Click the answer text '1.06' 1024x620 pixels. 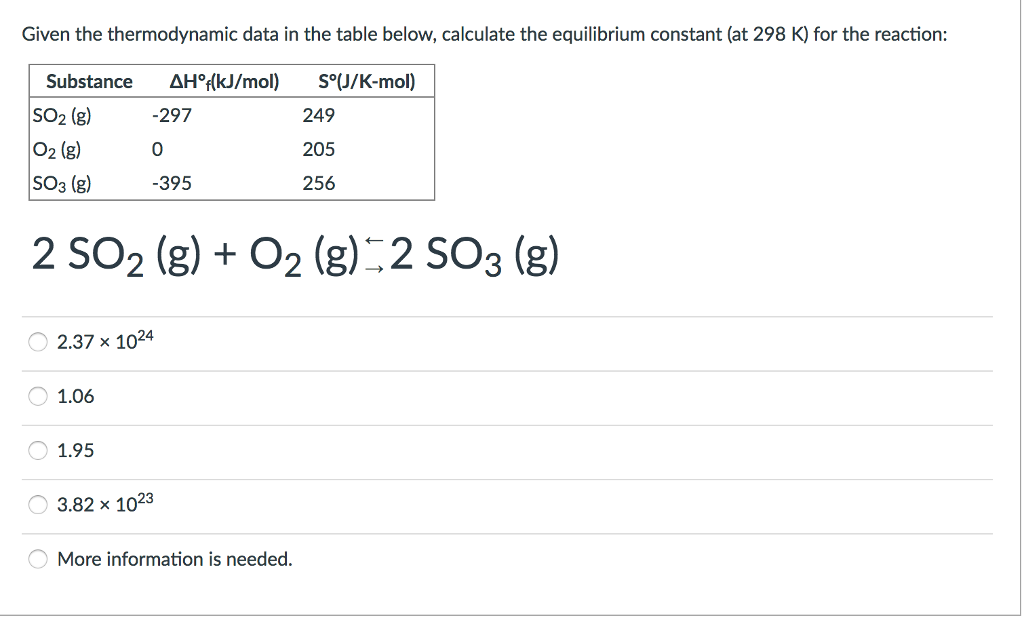point(76,396)
